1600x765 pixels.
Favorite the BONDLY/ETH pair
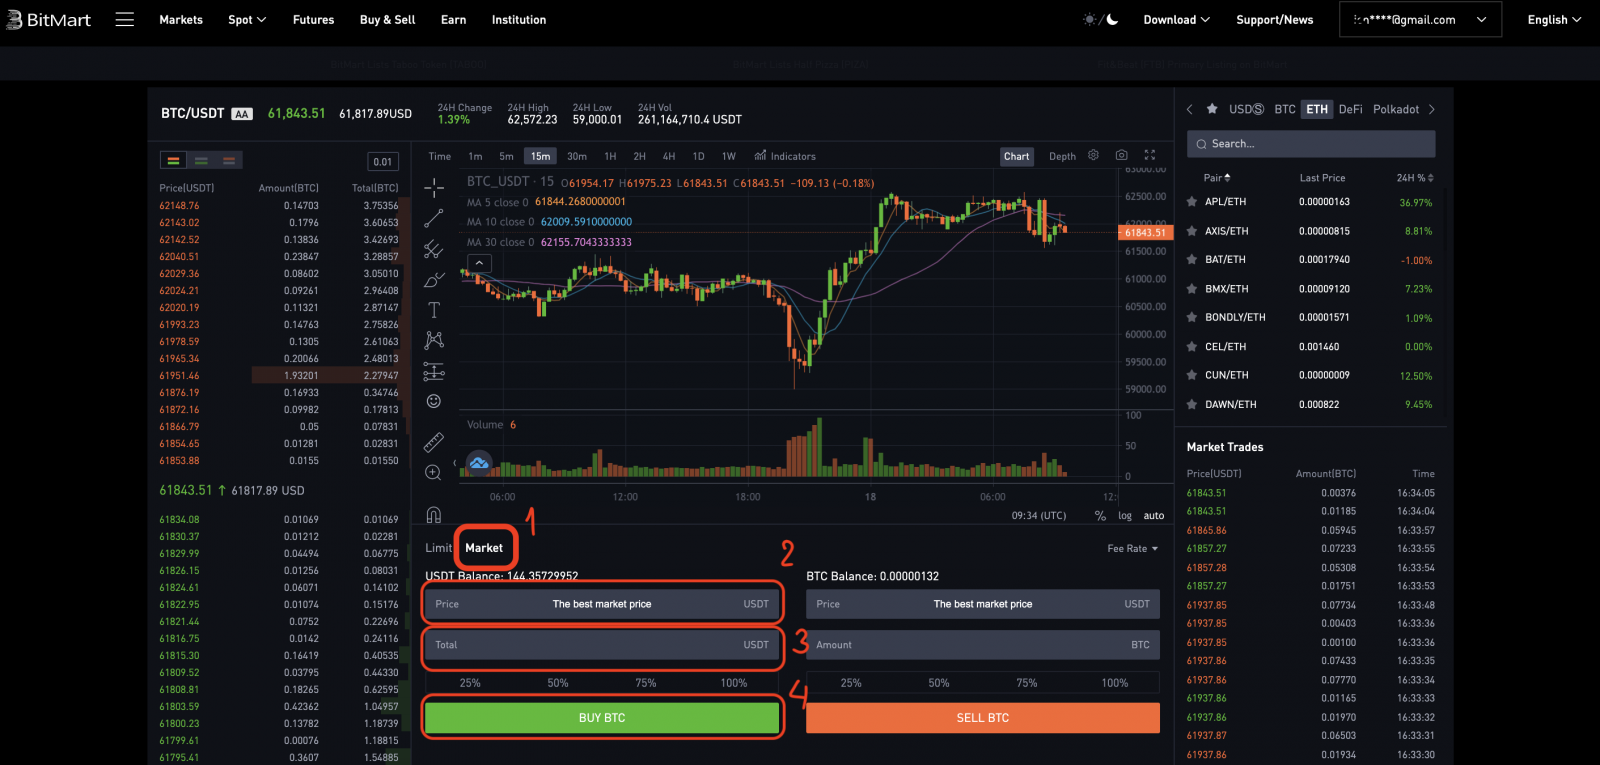click(x=1192, y=317)
